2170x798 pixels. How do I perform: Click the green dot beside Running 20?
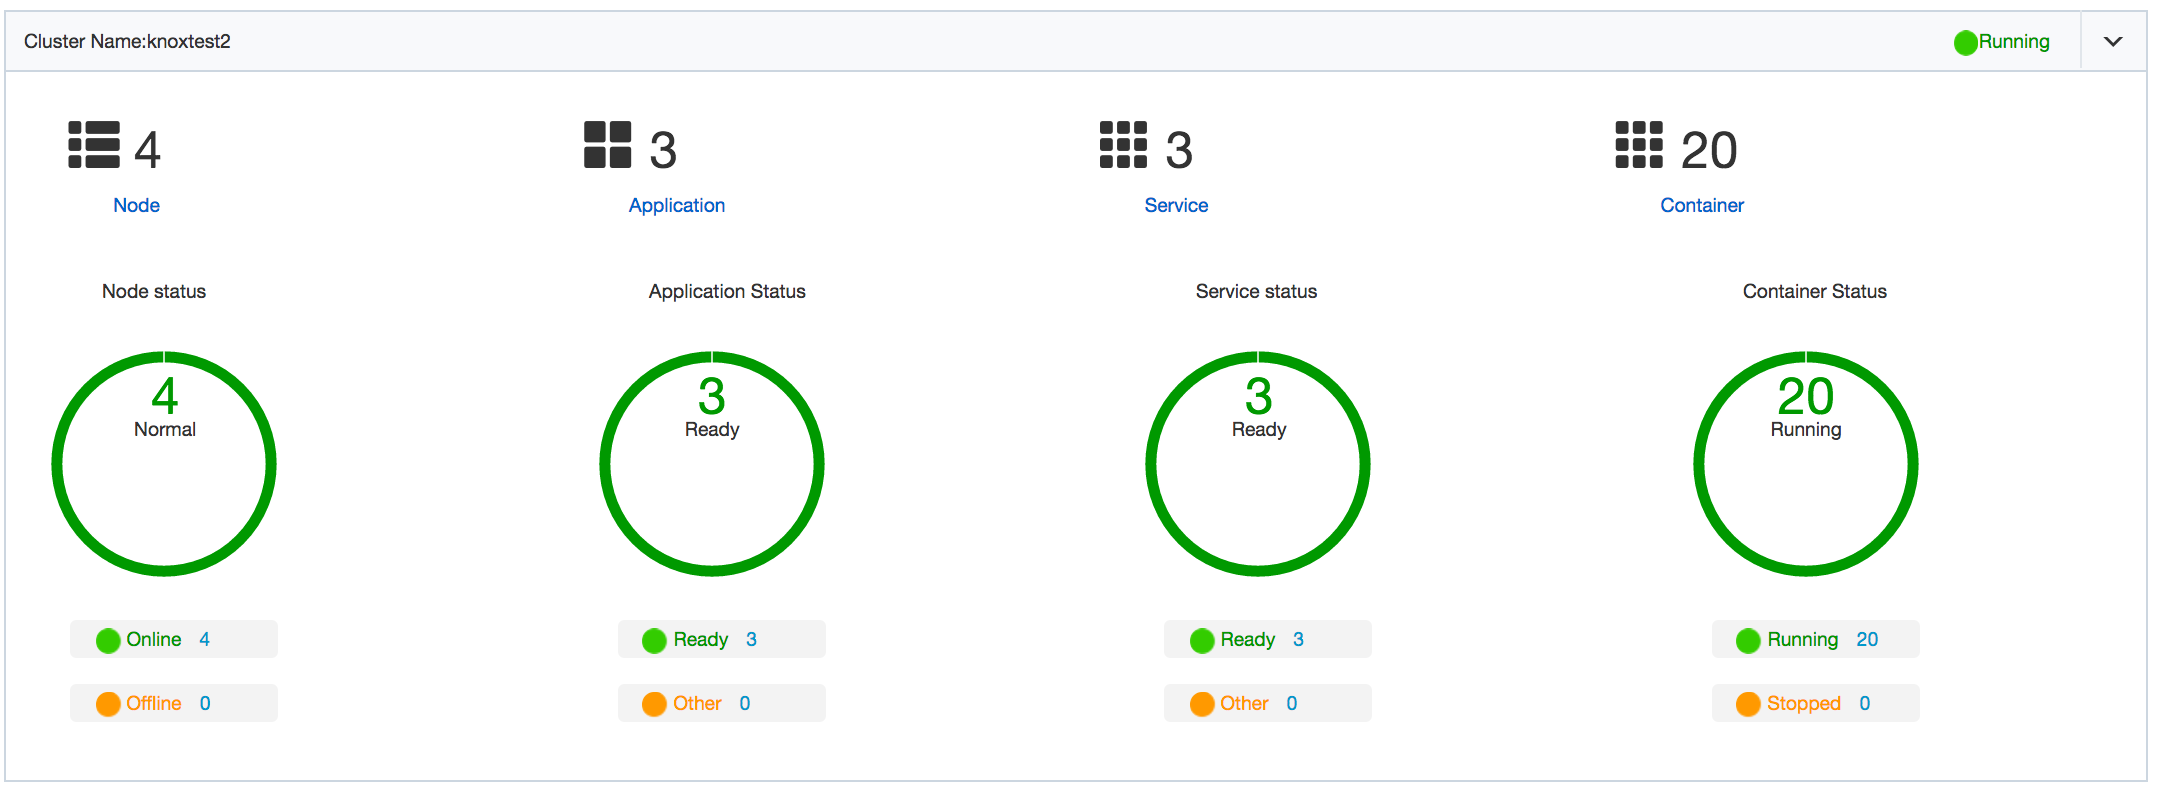pos(1748,640)
